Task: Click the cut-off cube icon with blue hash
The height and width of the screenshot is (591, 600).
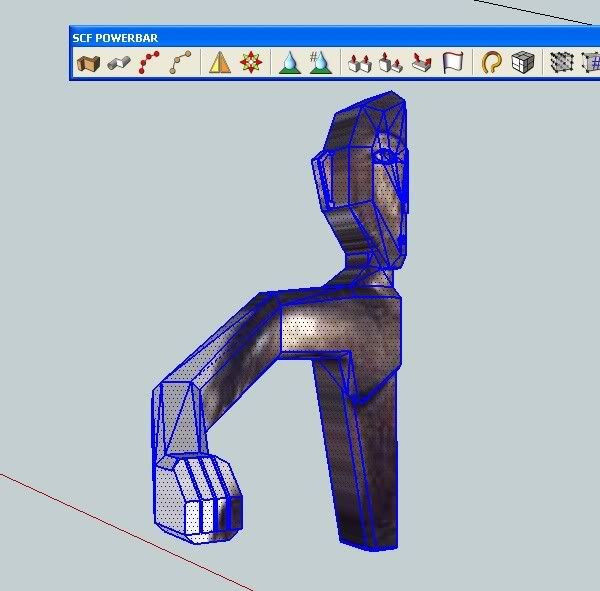Action: click(x=591, y=62)
